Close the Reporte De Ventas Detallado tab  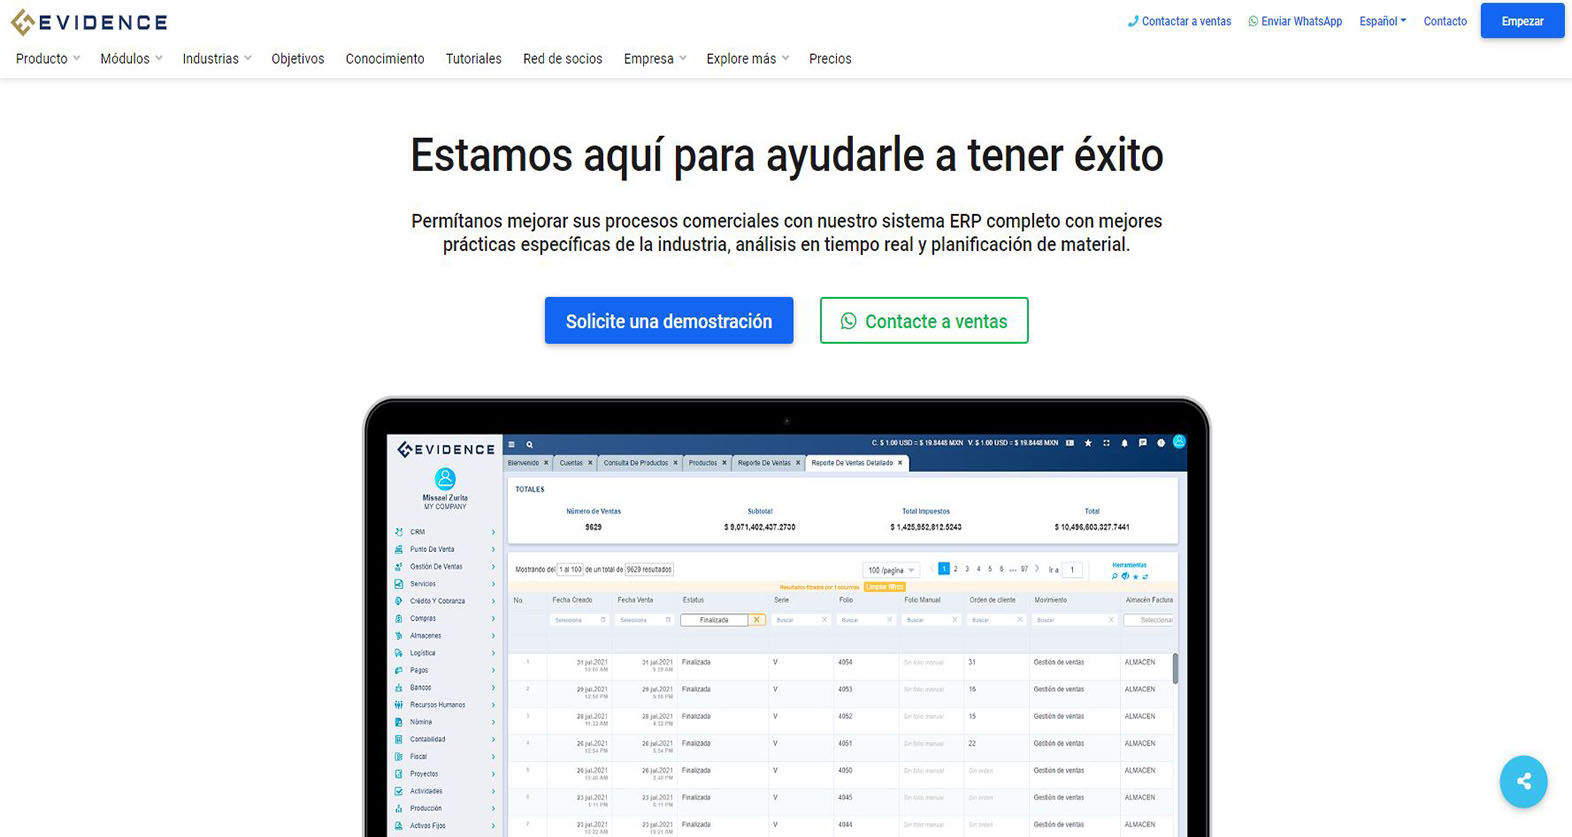(900, 463)
